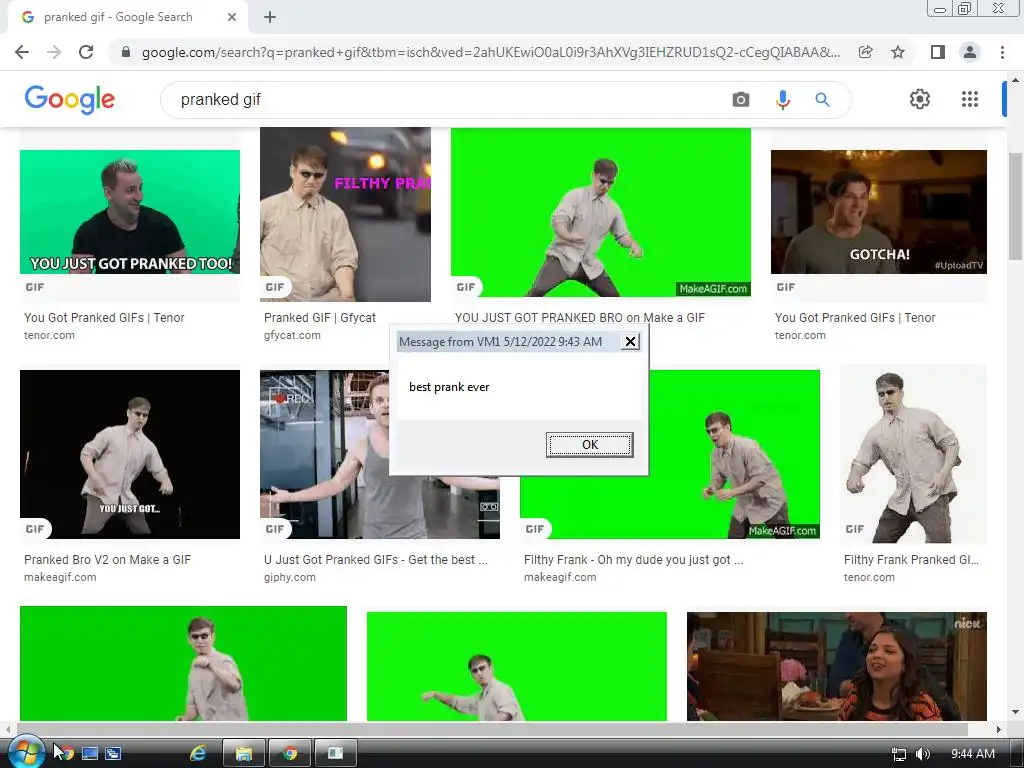Close the Message from VM1 dialog
The width and height of the screenshot is (1024, 768).
click(x=630, y=342)
